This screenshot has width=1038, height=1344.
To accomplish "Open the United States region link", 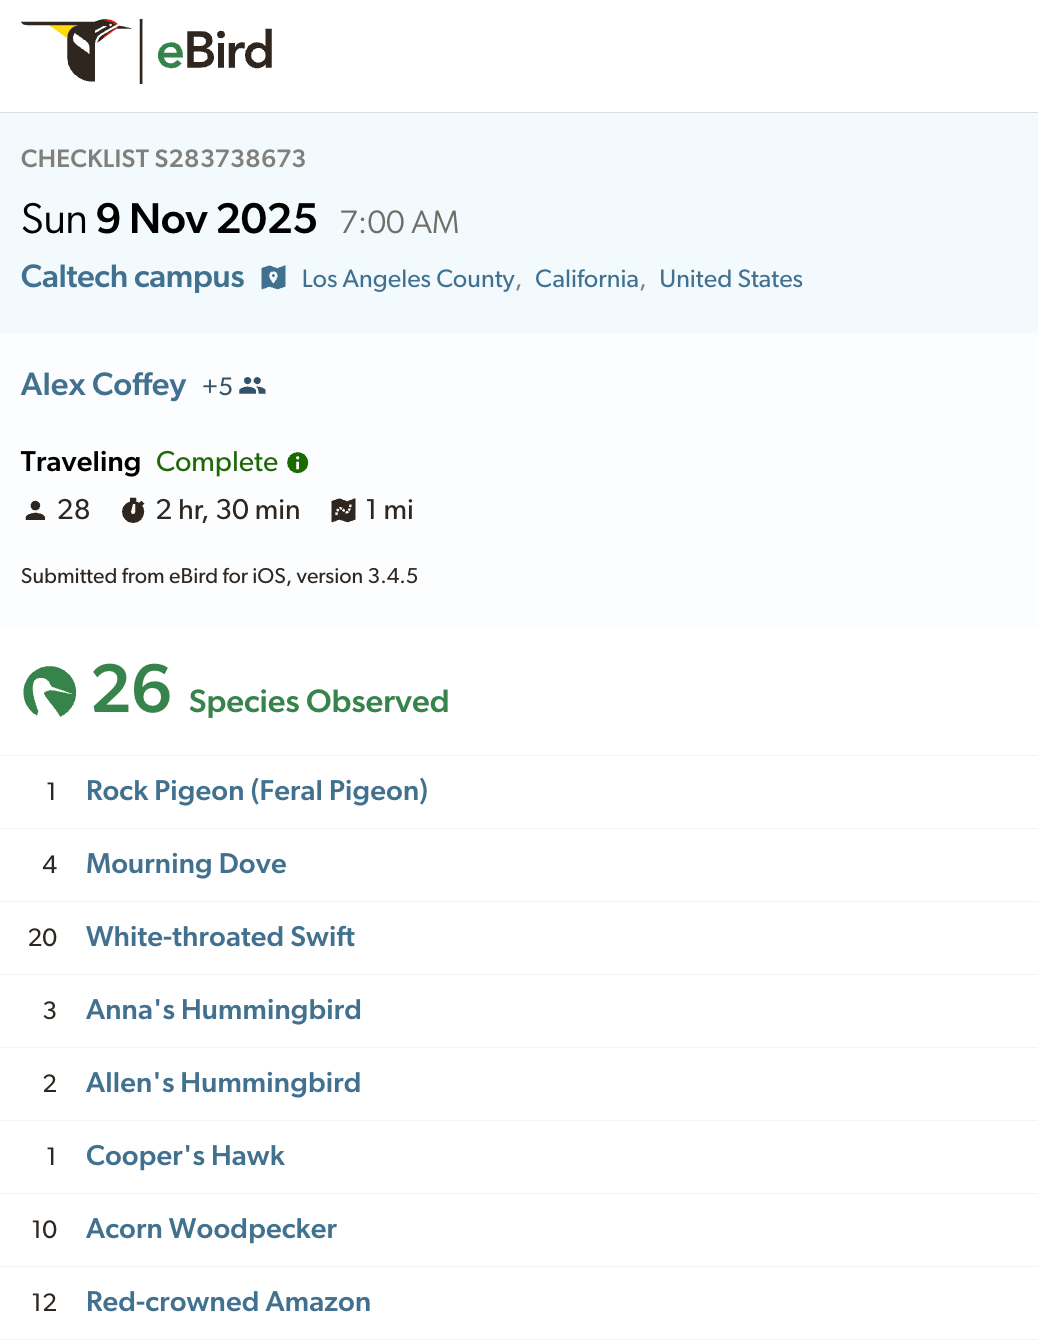I will tap(731, 279).
